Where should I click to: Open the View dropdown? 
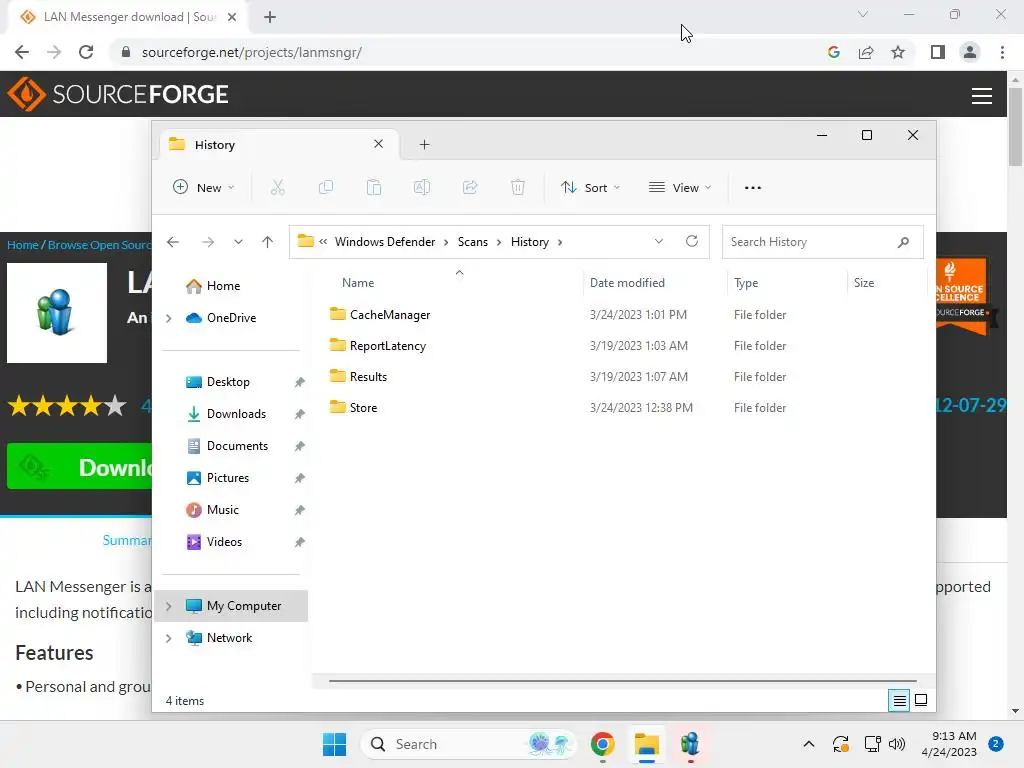click(680, 187)
